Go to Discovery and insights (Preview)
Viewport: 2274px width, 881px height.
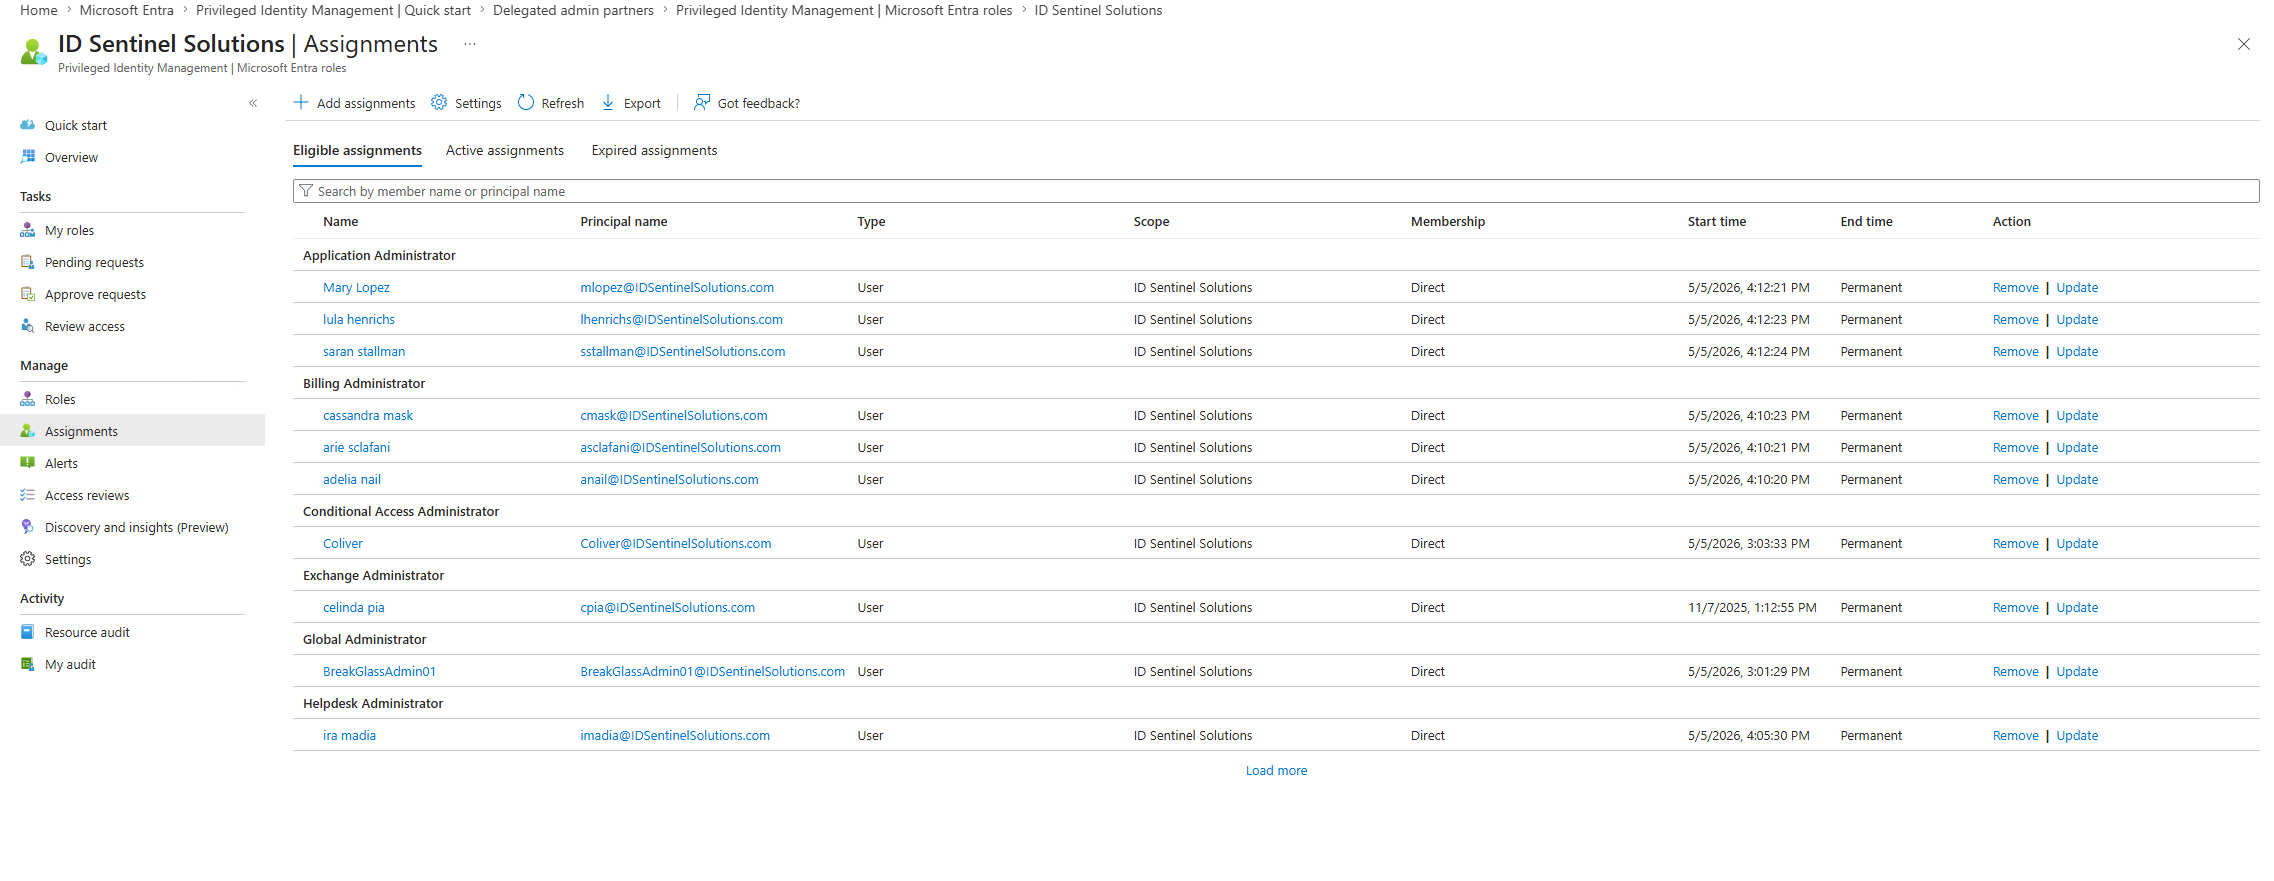tap(137, 527)
